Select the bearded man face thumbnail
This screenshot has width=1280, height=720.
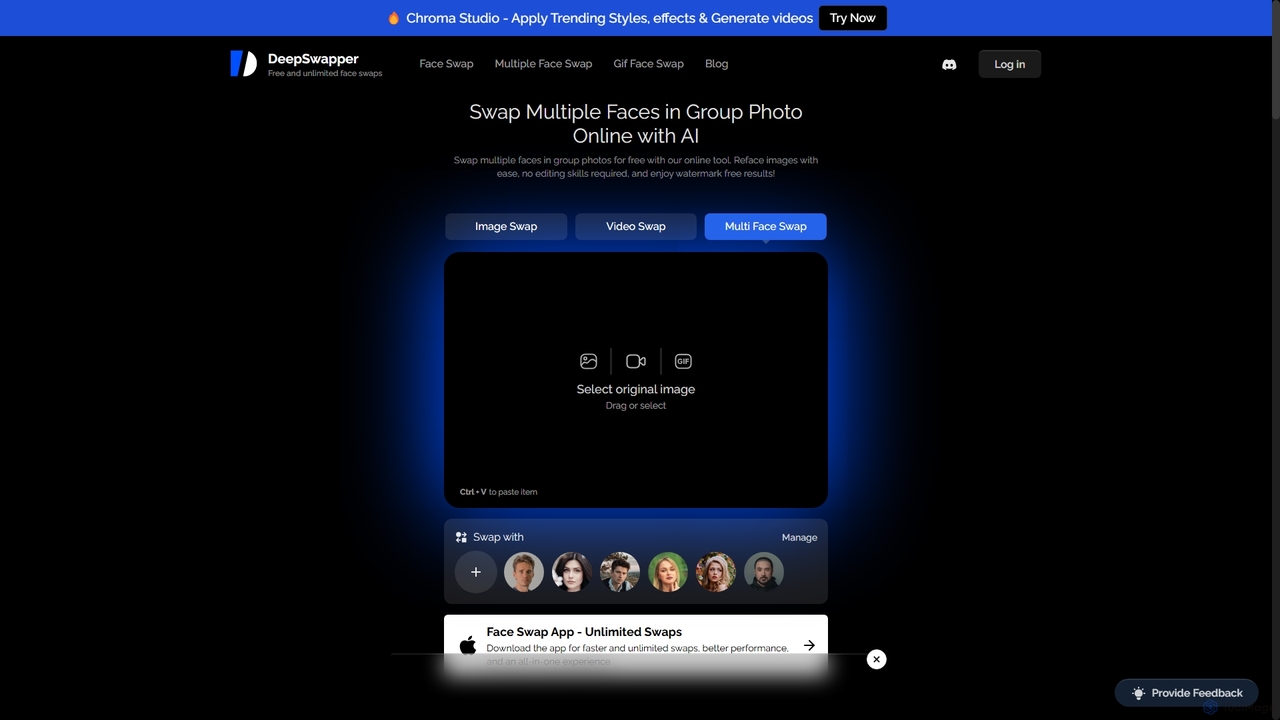point(764,572)
